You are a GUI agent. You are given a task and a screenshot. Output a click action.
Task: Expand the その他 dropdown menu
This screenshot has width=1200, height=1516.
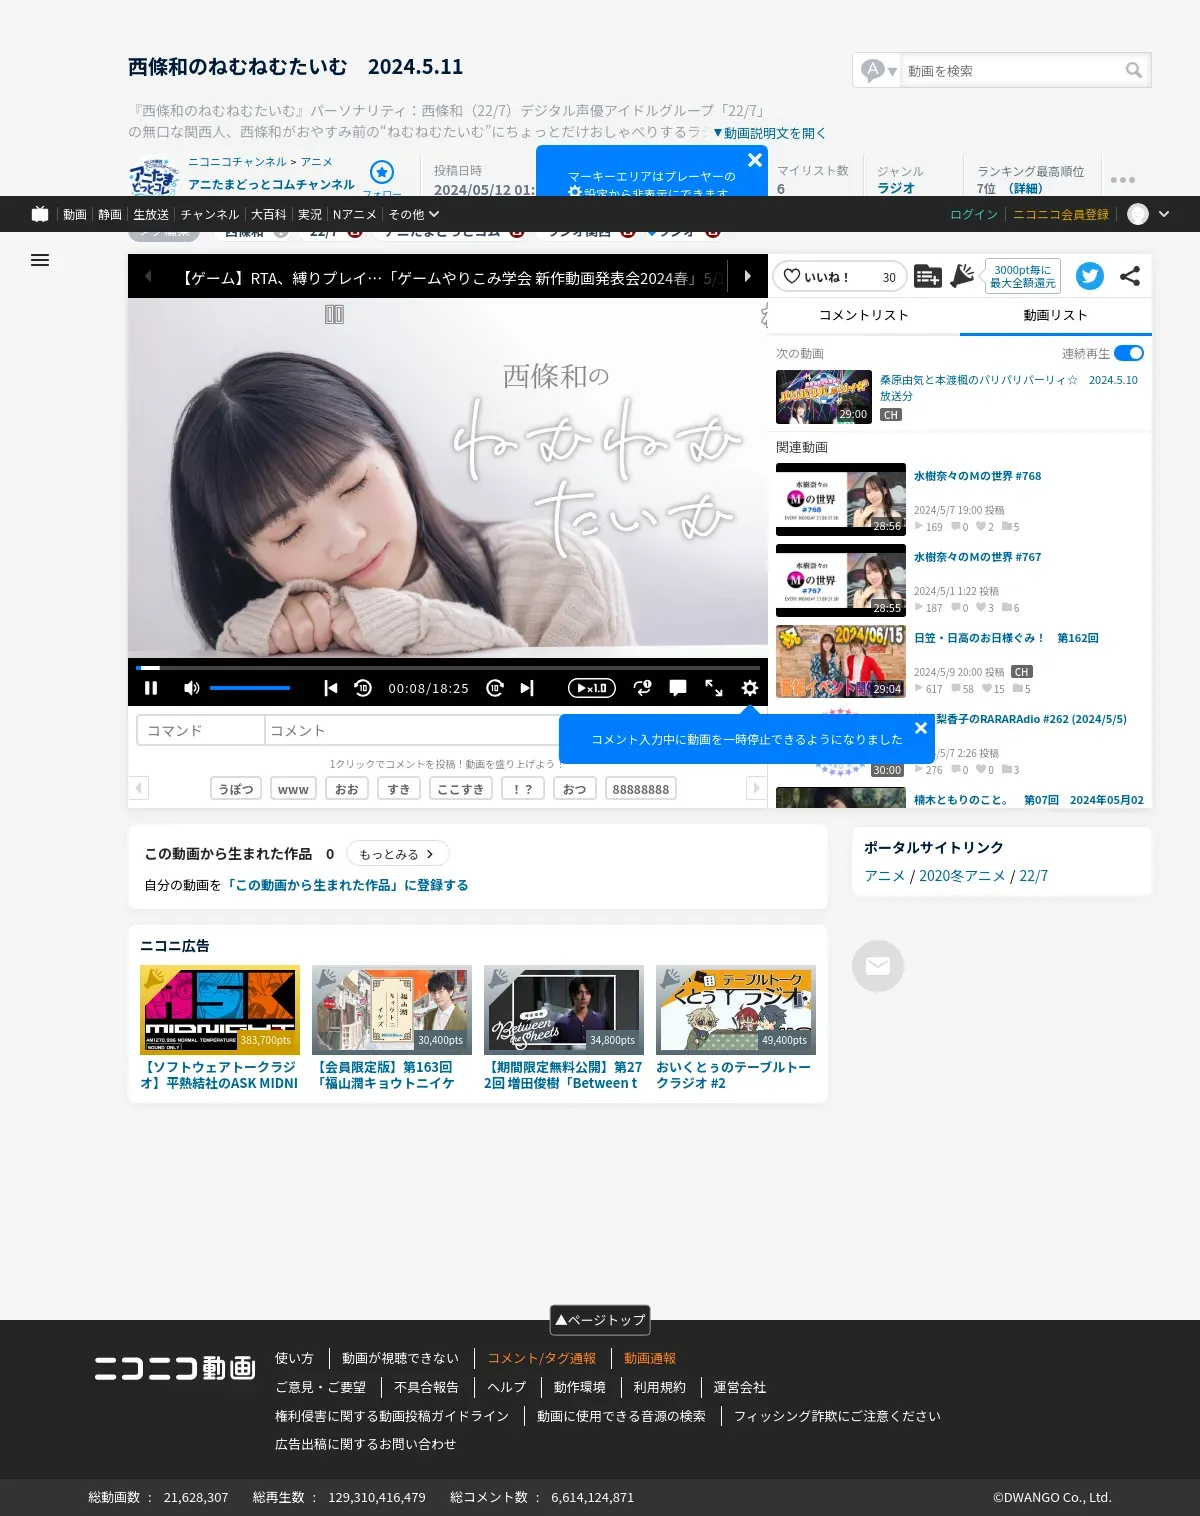tap(414, 214)
